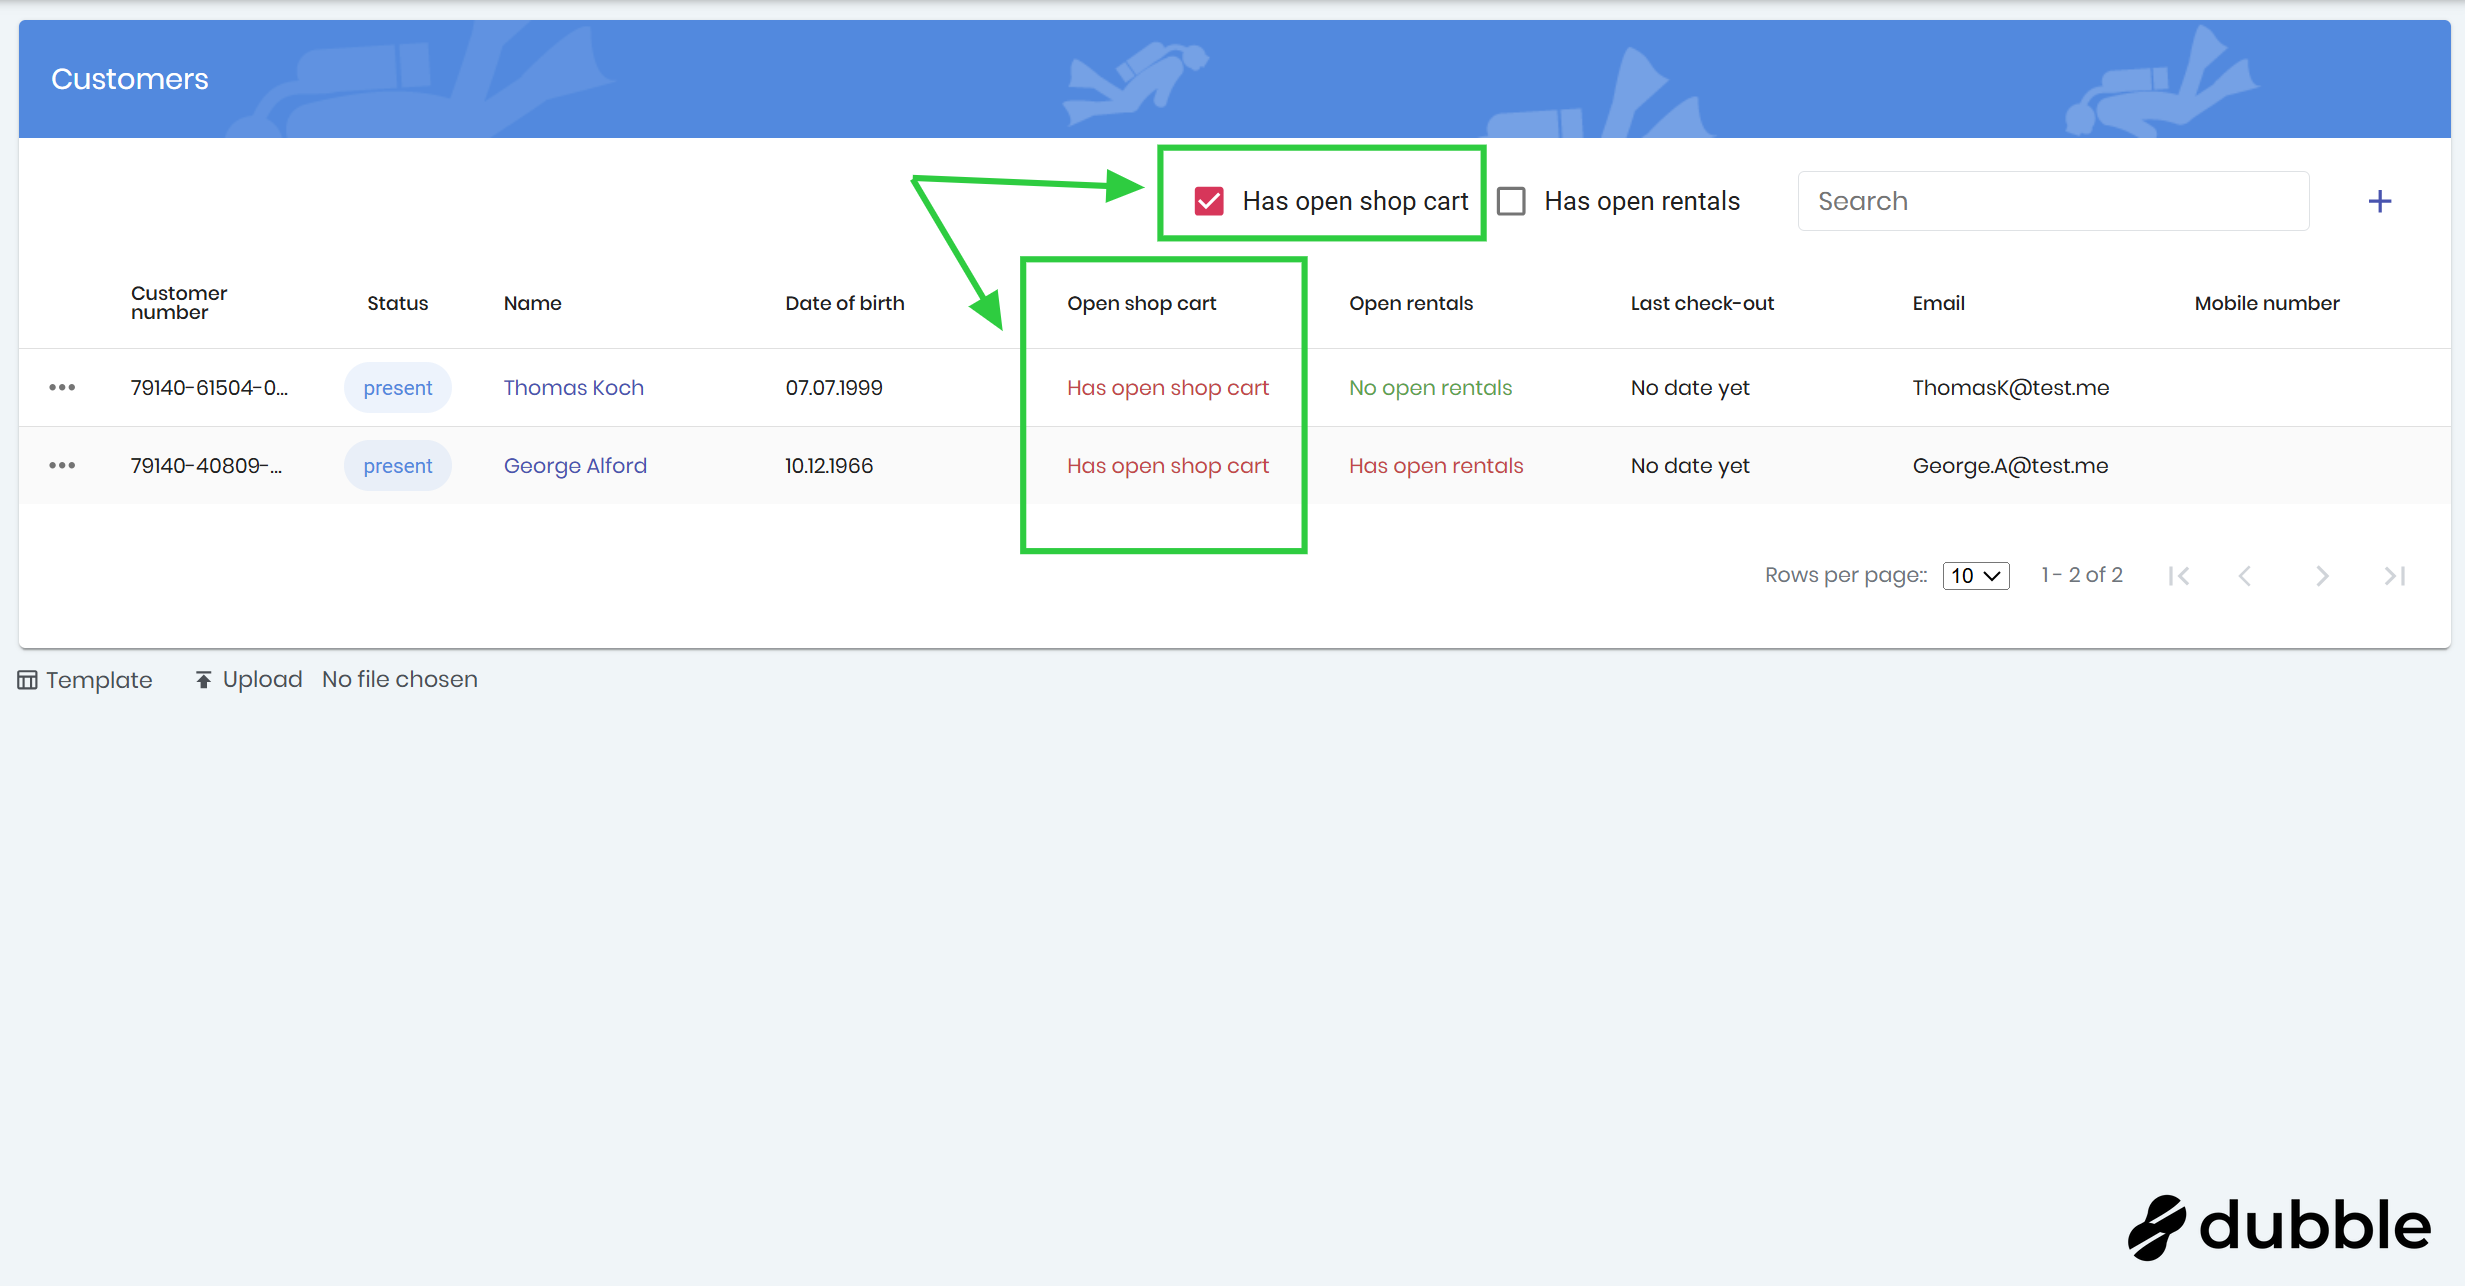Click next page arrow icon

pos(2322,576)
